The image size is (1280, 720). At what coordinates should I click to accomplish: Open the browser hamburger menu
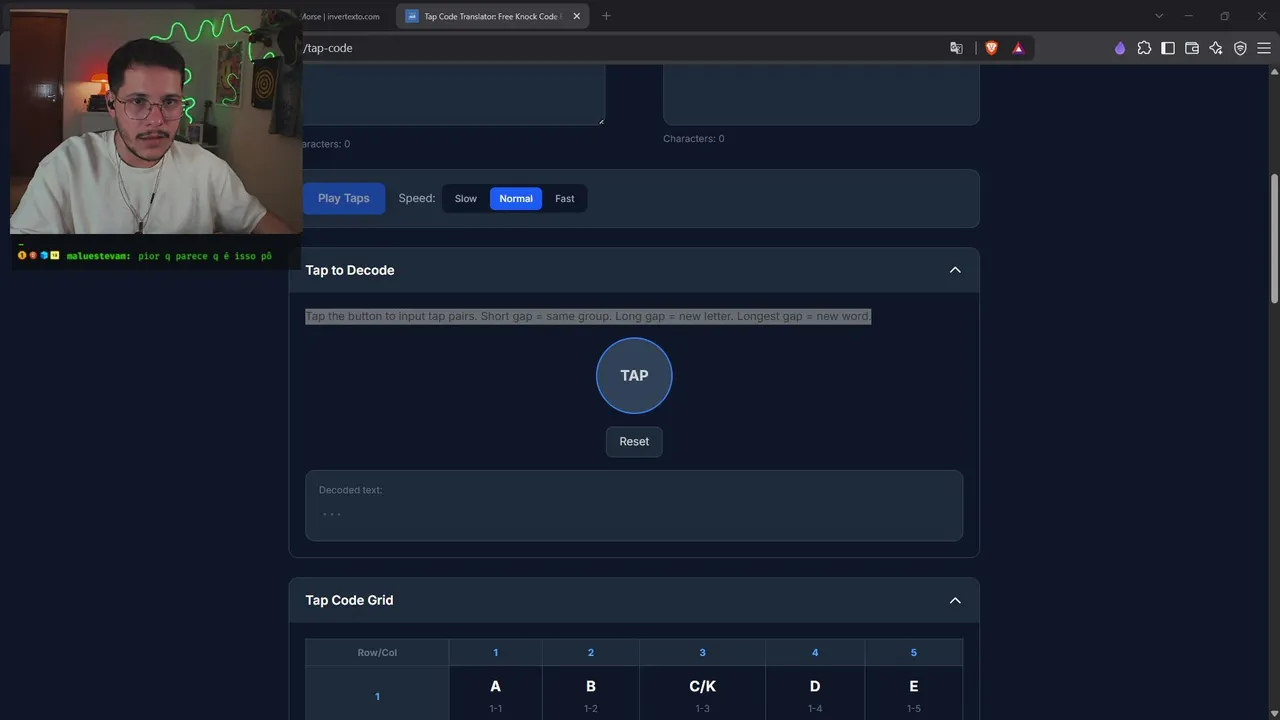[x=1264, y=48]
